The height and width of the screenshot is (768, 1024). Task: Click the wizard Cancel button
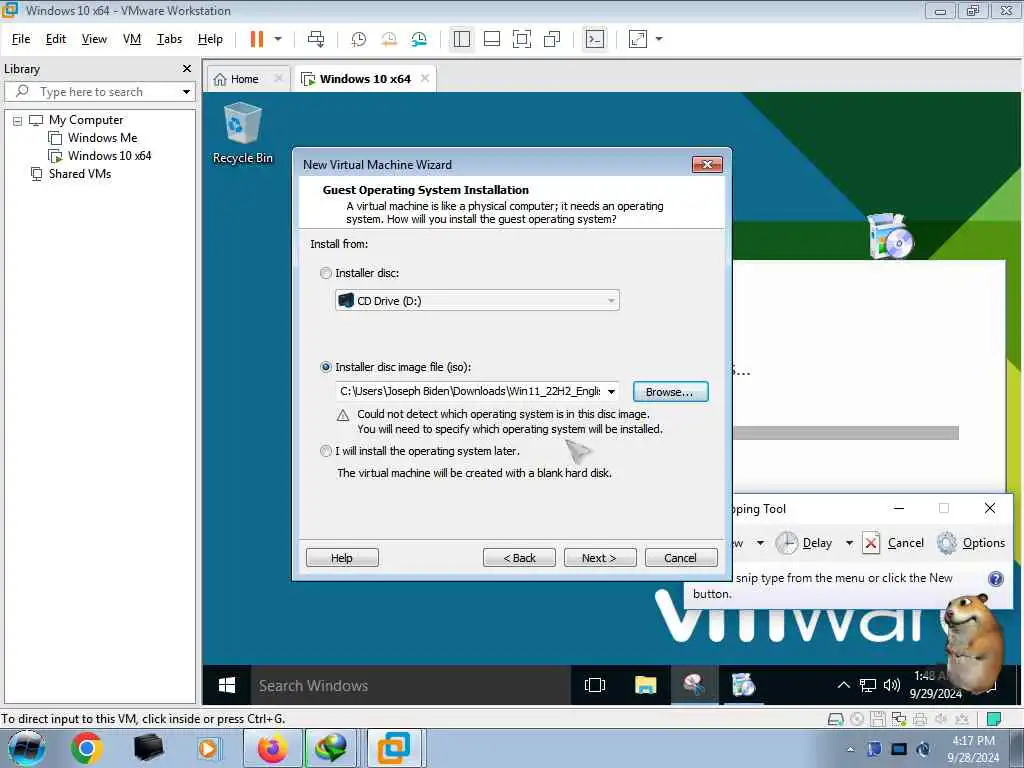tap(680, 558)
